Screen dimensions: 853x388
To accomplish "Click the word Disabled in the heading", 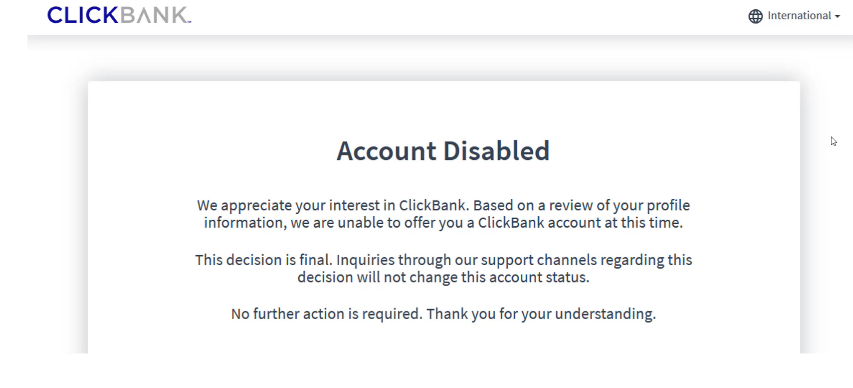I will point(496,151).
